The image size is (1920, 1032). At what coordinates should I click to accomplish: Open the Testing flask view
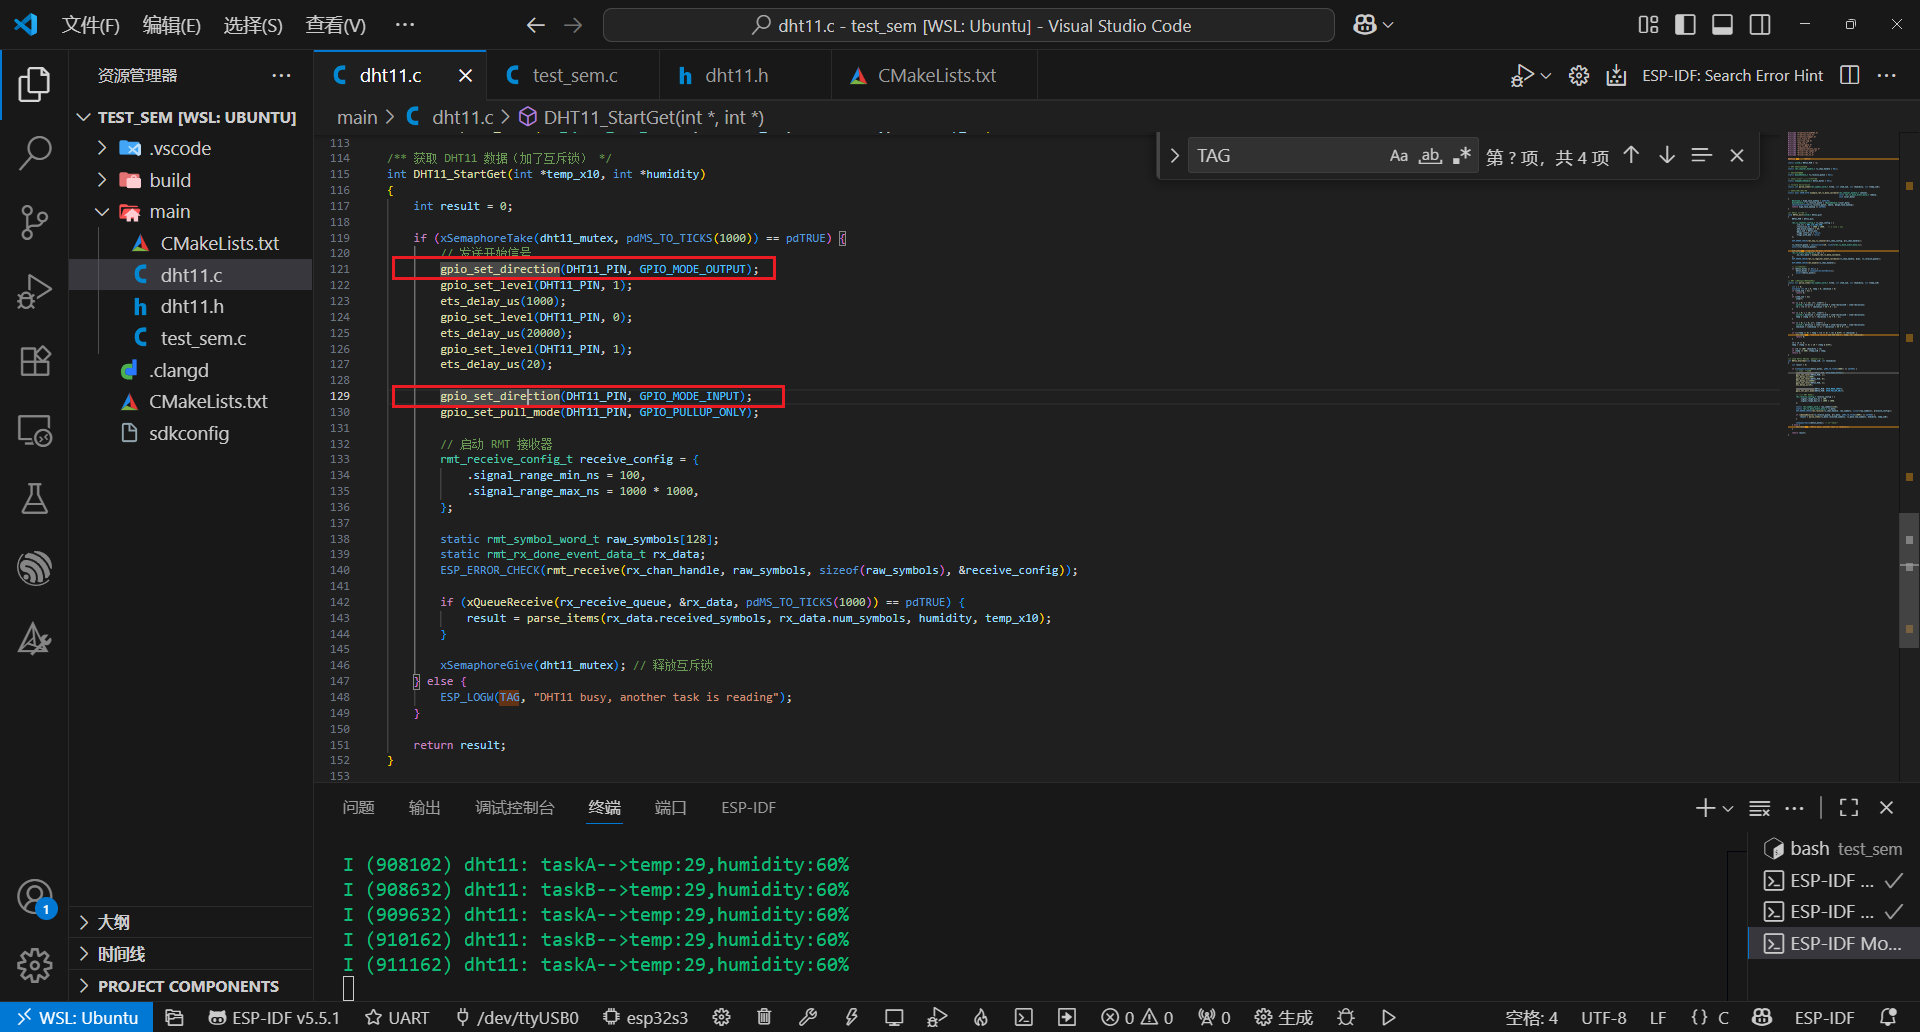(x=34, y=499)
